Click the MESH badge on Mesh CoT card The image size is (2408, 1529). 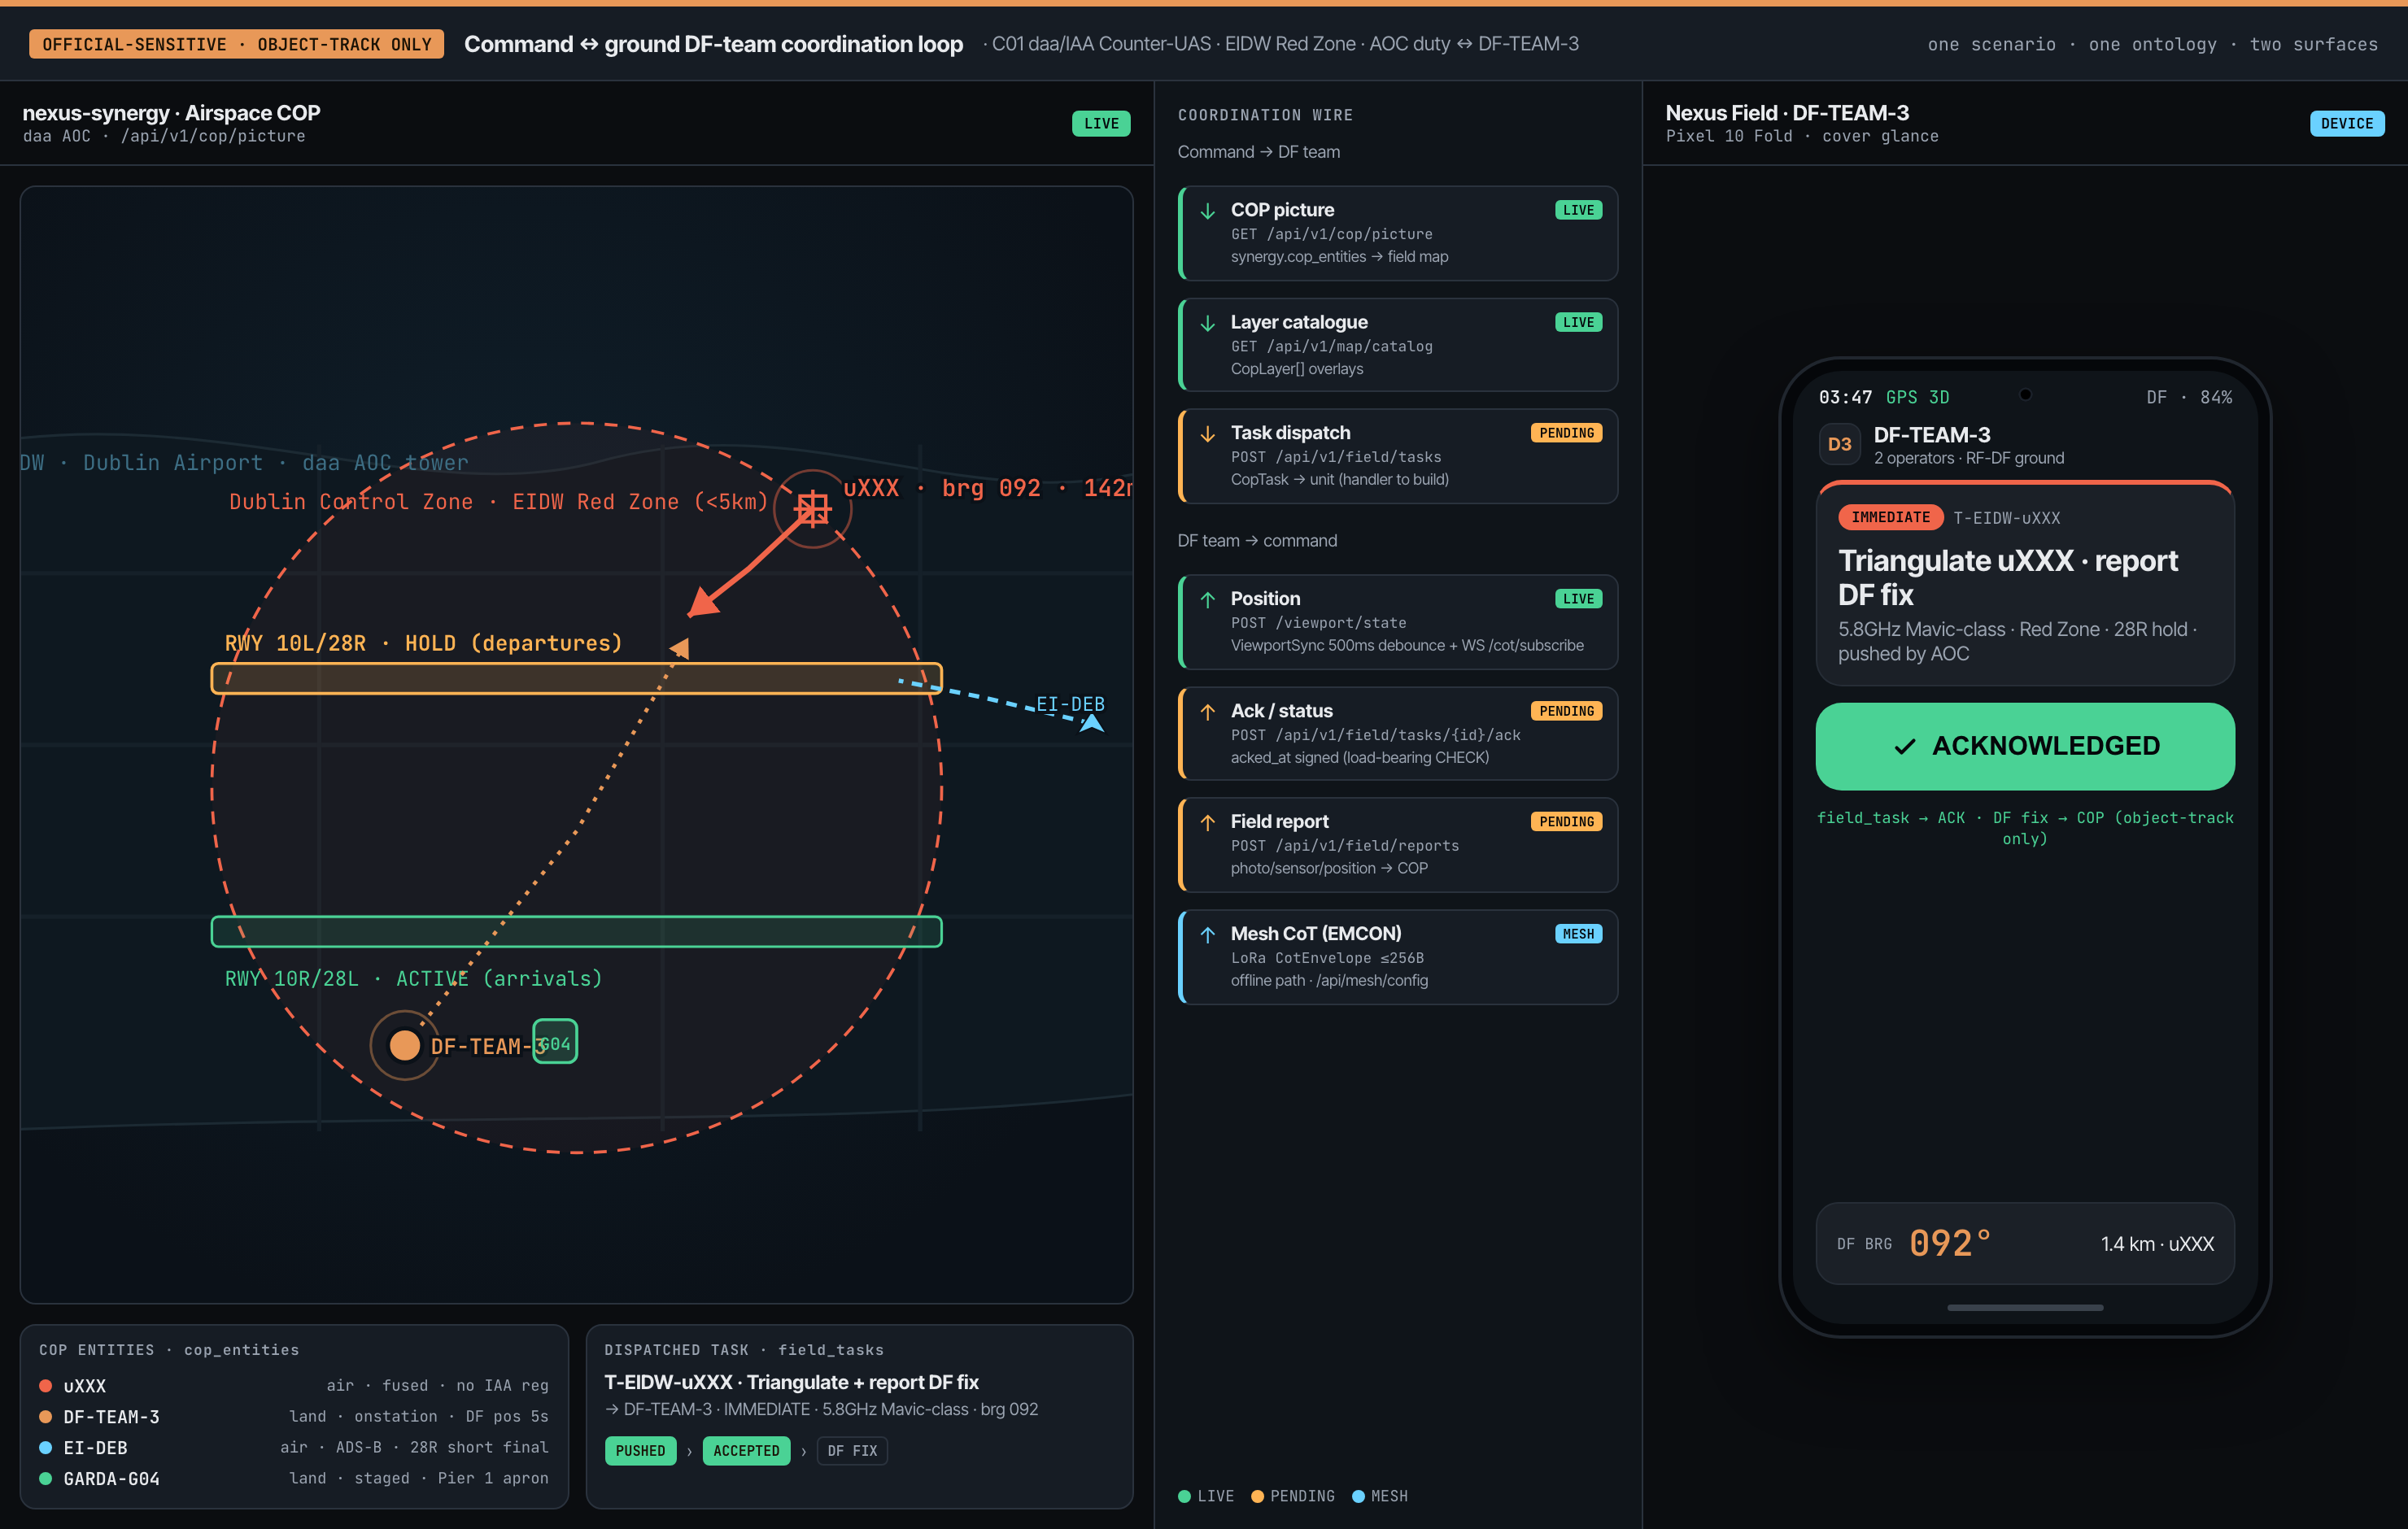pyautogui.click(x=1578, y=934)
